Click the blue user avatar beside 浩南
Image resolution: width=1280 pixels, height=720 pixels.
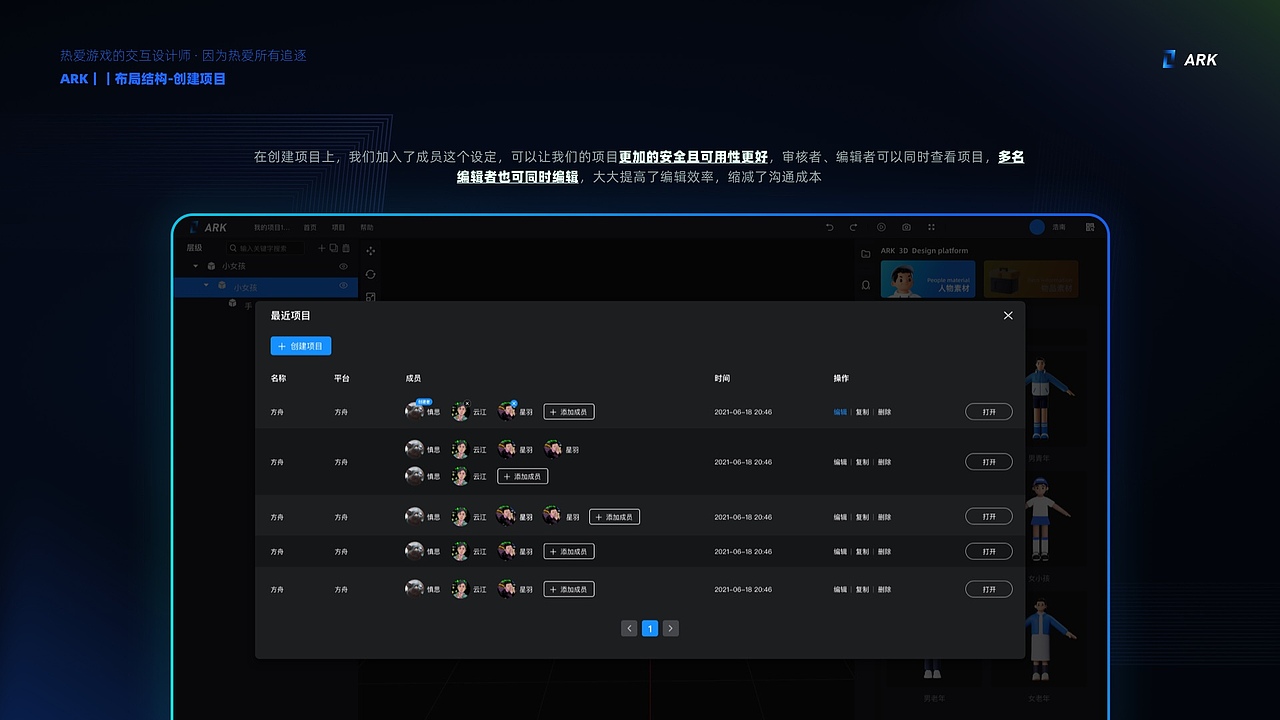coord(1037,227)
